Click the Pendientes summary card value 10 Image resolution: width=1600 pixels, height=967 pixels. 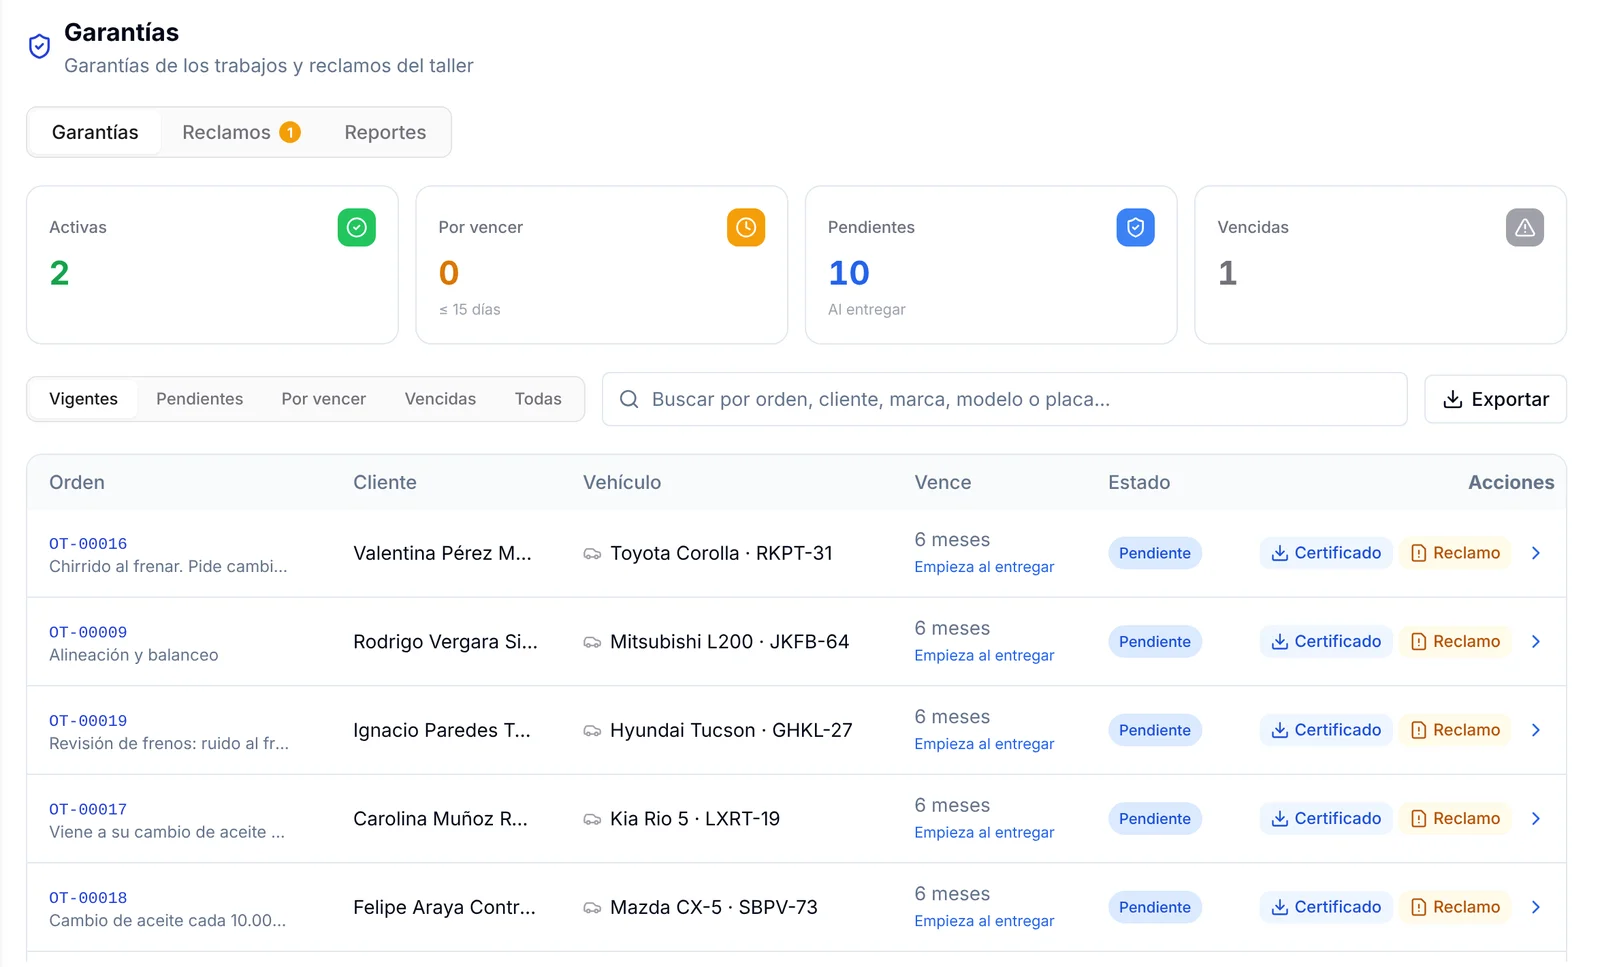point(849,273)
